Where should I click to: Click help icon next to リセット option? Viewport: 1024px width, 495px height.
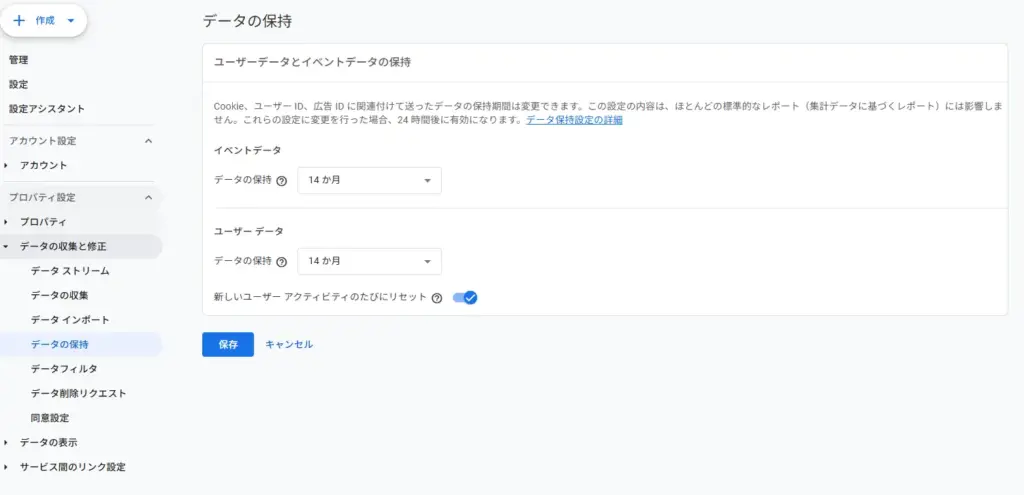[437, 298]
